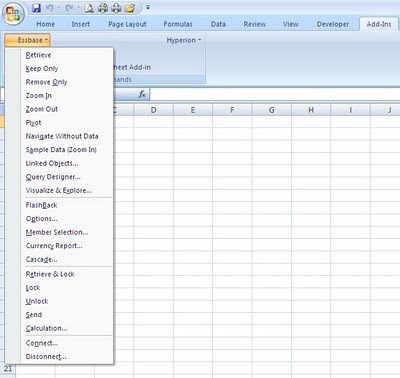
Task: Click the Office button orb
Action: coord(13,14)
